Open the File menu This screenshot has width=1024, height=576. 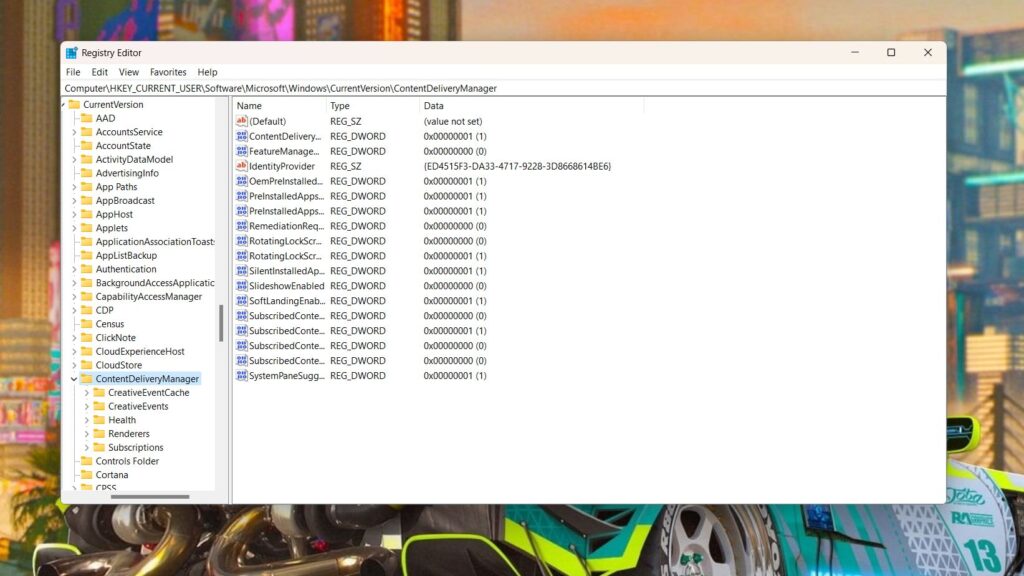tap(73, 72)
